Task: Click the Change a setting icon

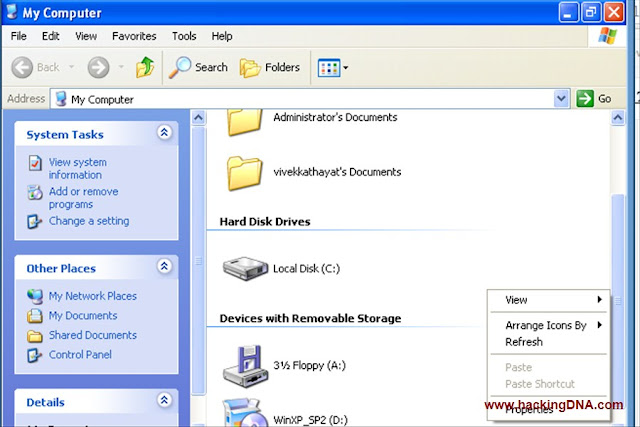Action: click(x=34, y=222)
